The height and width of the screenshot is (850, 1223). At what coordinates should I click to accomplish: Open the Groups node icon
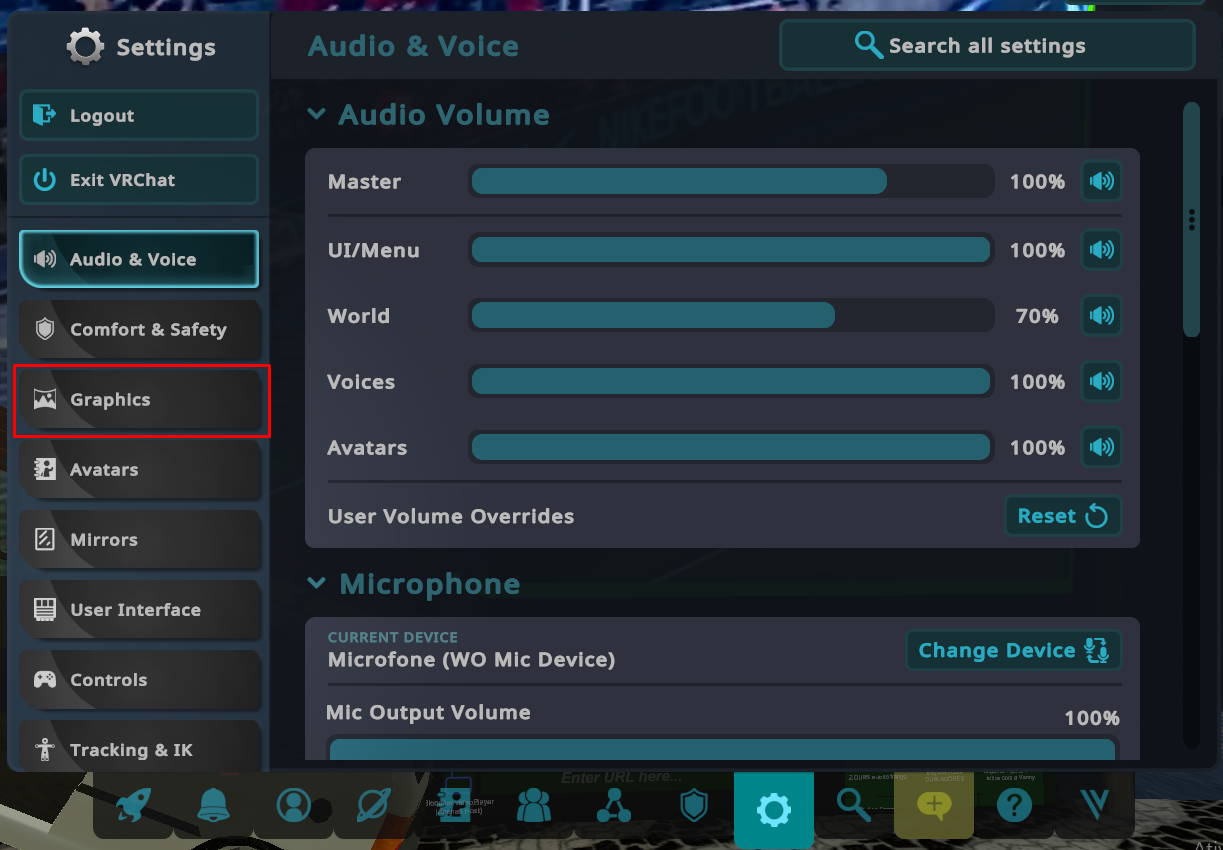pyautogui.click(x=613, y=805)
